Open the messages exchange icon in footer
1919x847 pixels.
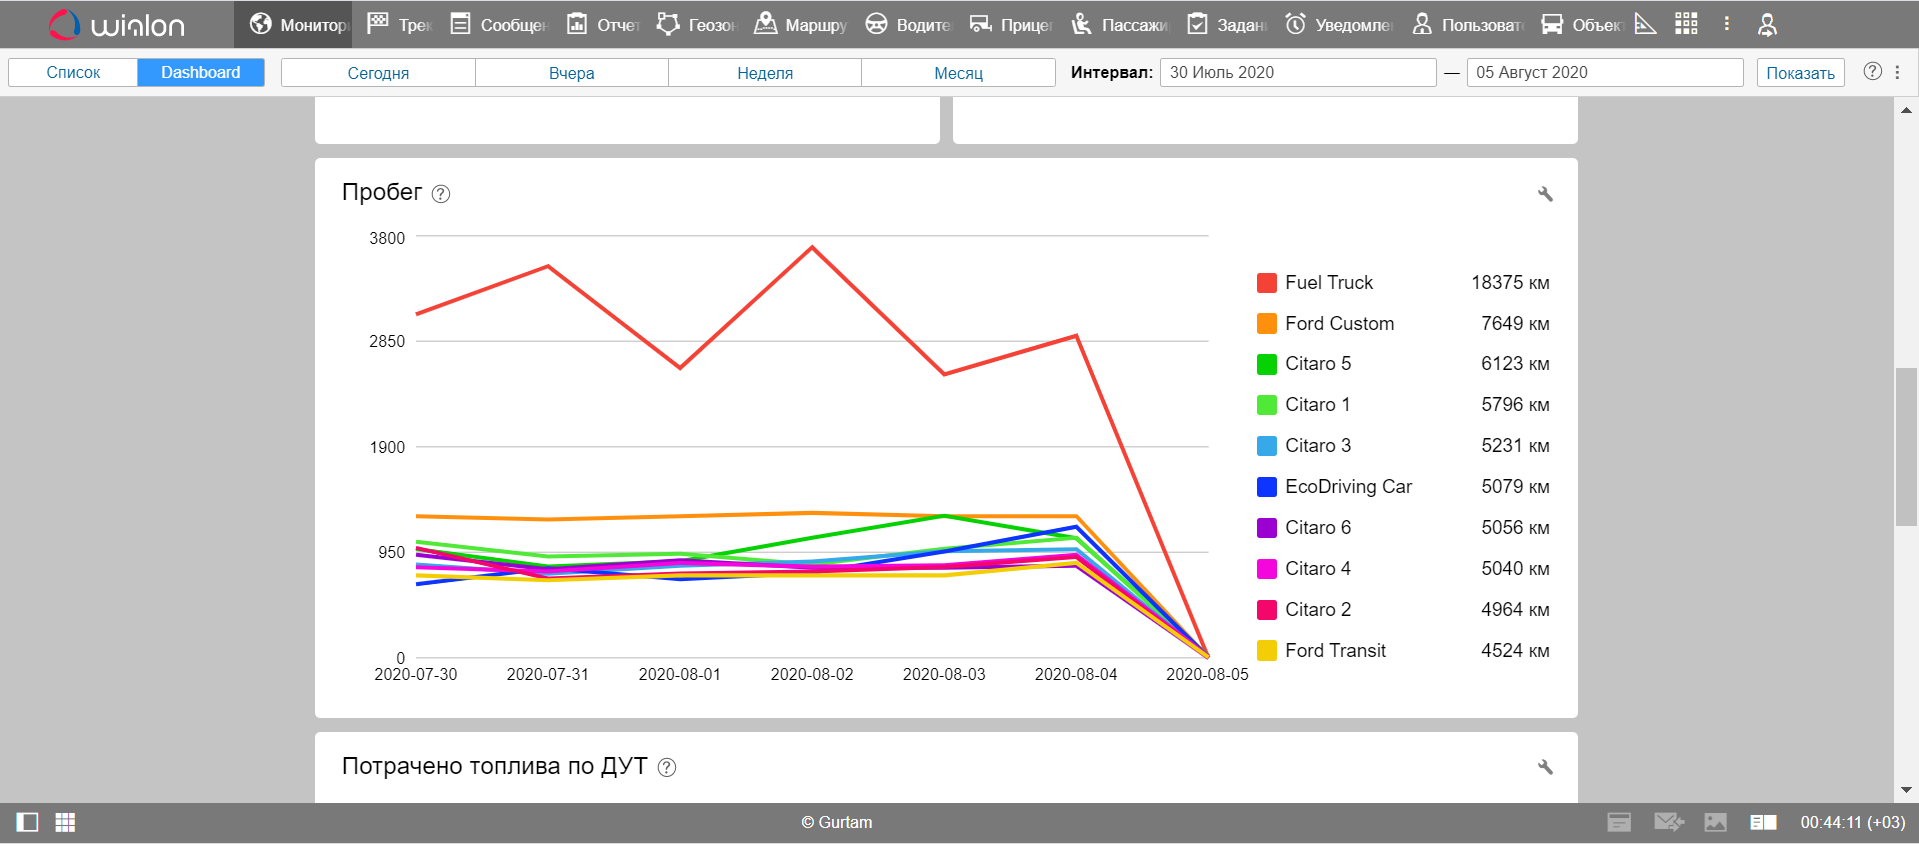point(1668,822)
